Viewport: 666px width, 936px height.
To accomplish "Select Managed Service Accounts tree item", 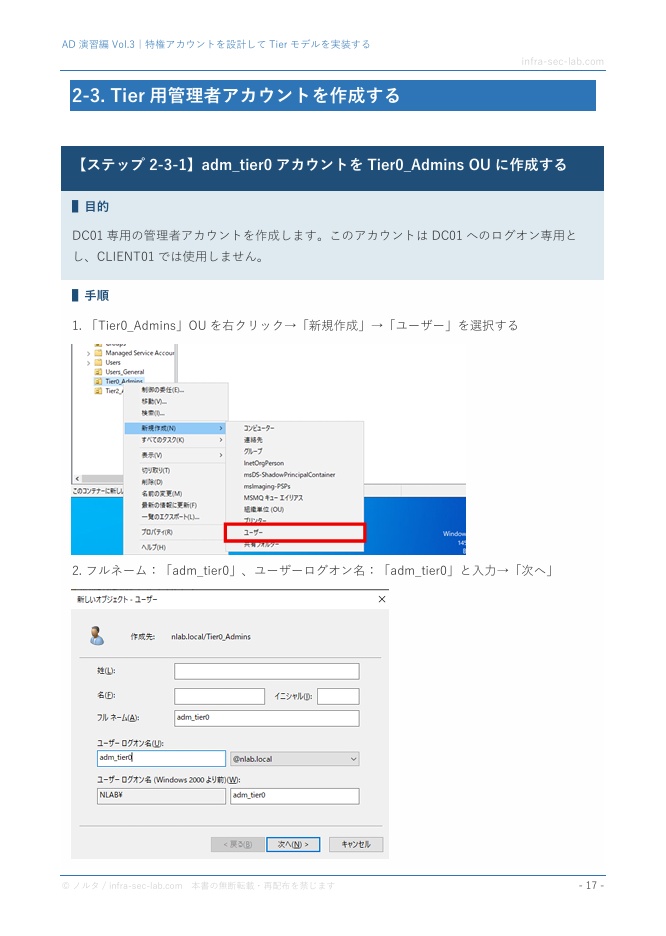I will pyautogui.click(x=140, y=353).
